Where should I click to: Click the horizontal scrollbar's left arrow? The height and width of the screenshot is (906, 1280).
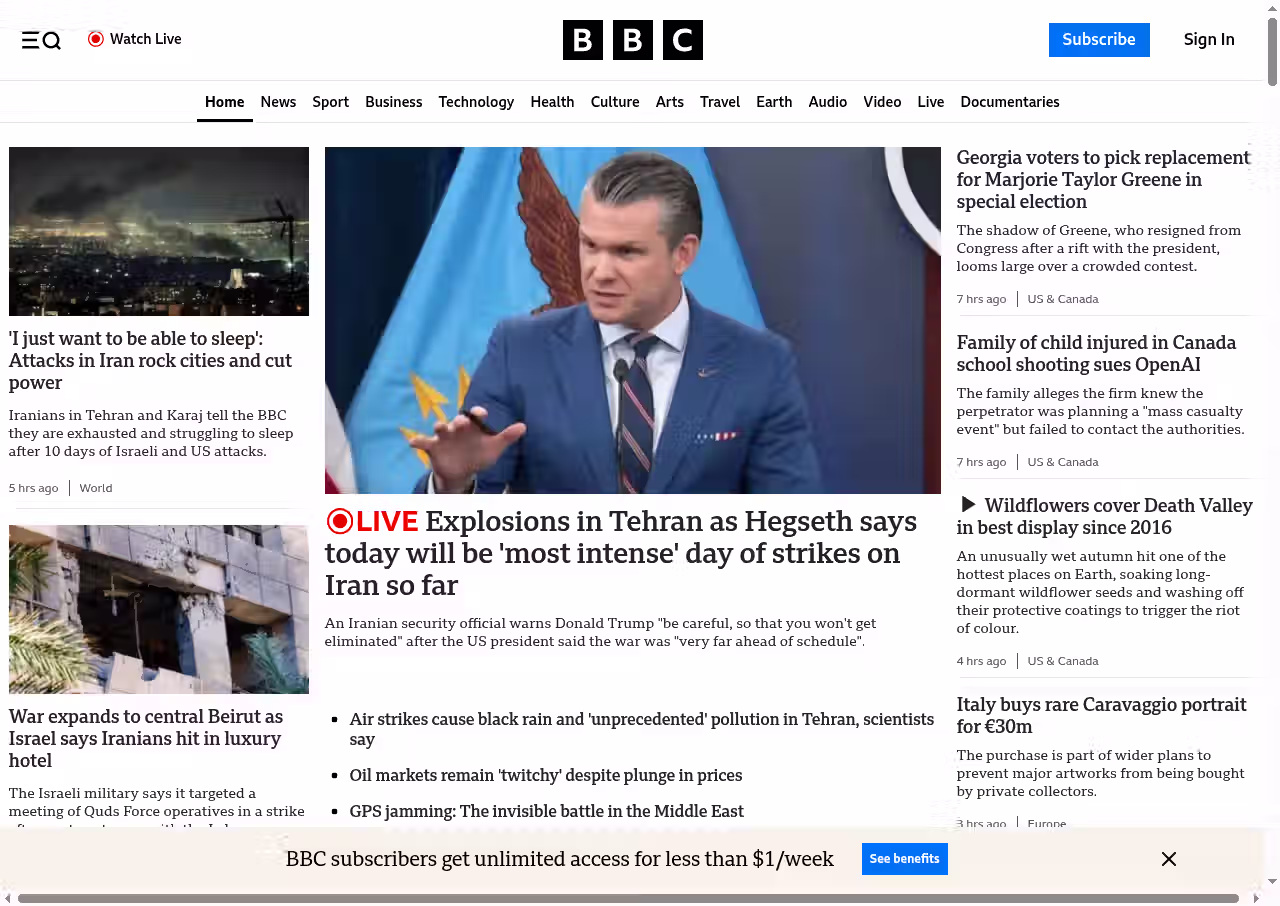pyautogui.click(x=8, y=898)
